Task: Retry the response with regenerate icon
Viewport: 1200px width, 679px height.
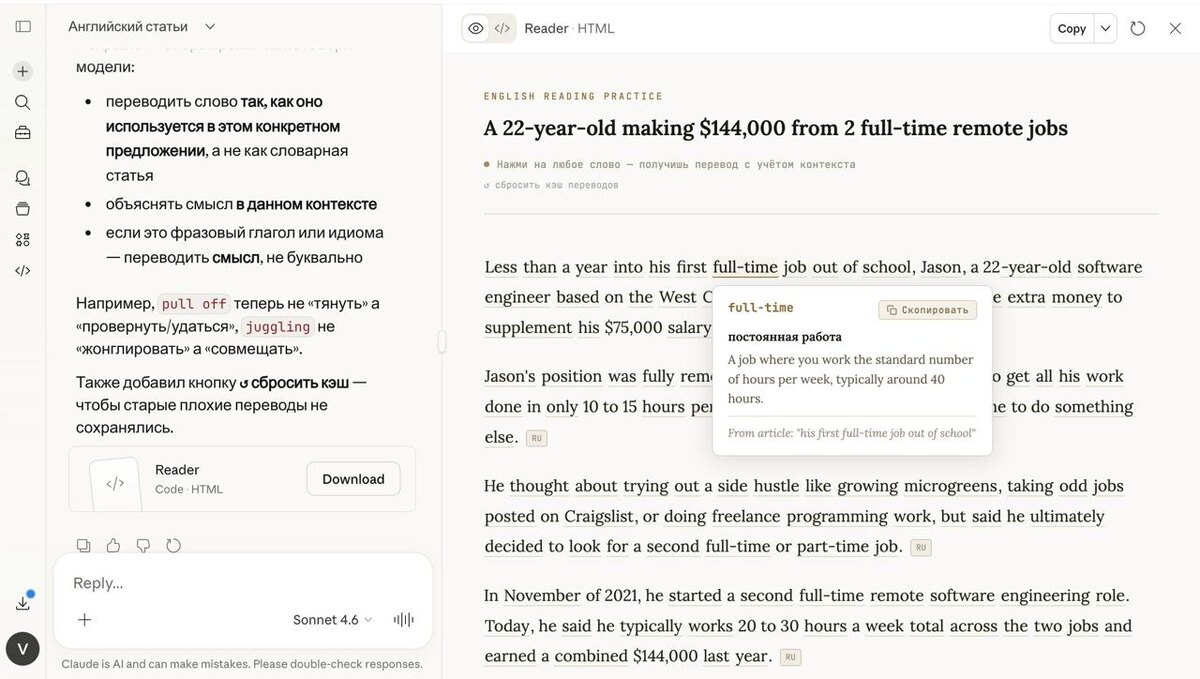Action: tap(173, 545)
